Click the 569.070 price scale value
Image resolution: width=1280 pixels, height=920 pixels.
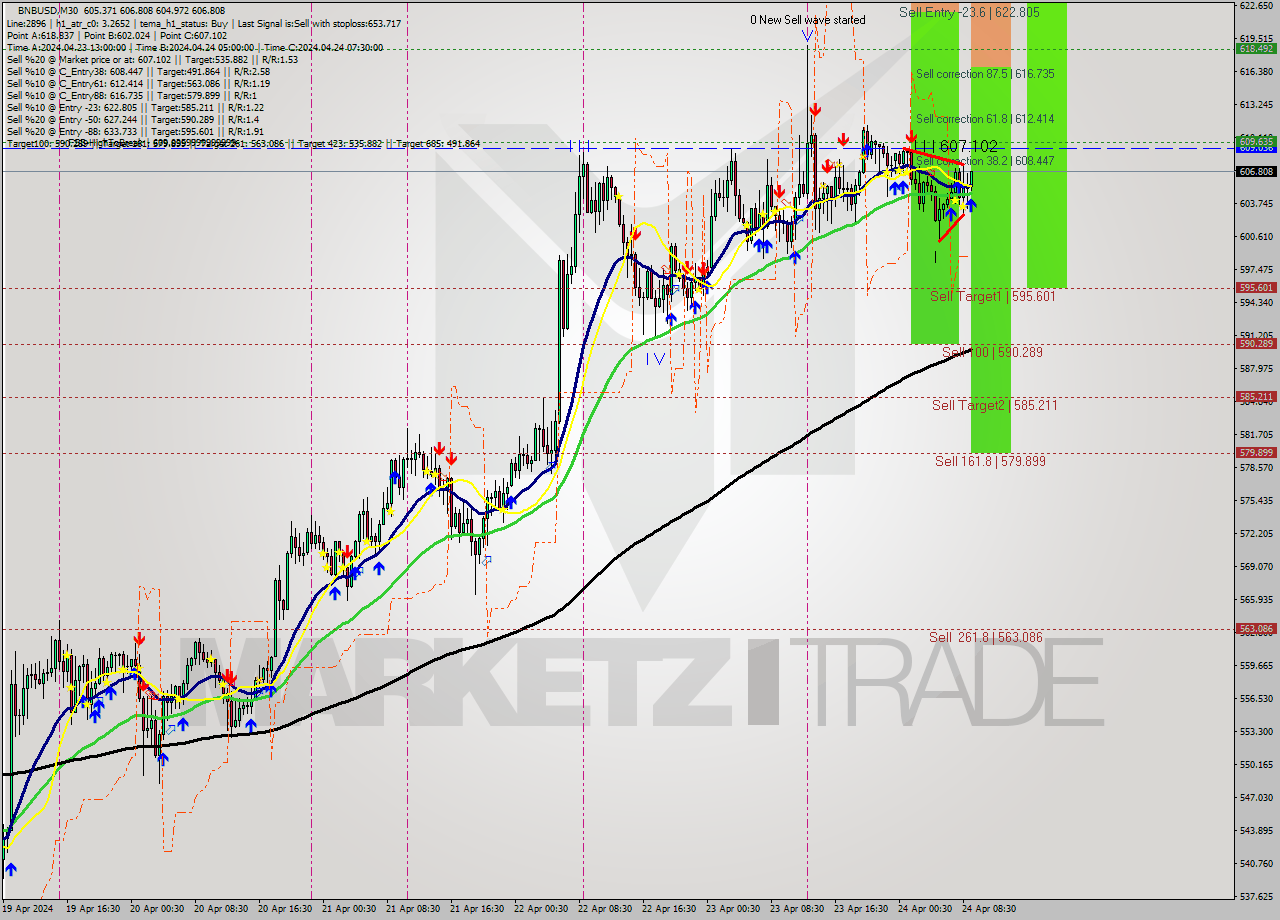1256,566
